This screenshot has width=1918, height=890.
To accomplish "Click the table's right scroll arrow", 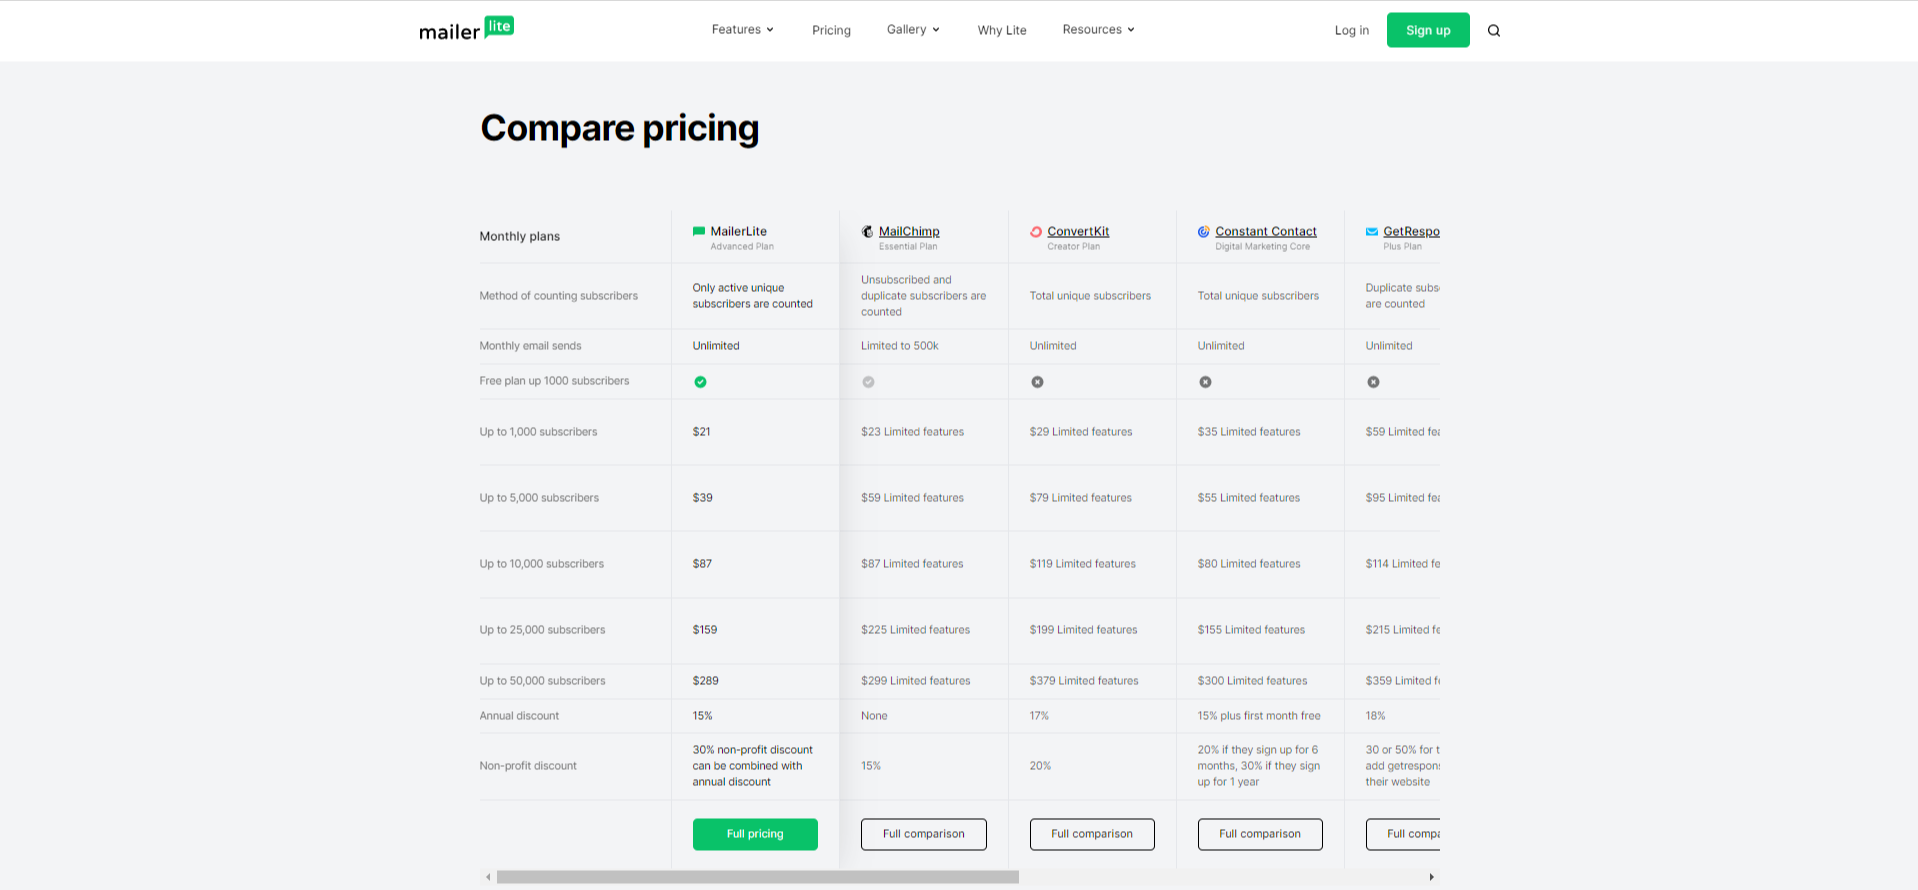I will point(1431,877).
